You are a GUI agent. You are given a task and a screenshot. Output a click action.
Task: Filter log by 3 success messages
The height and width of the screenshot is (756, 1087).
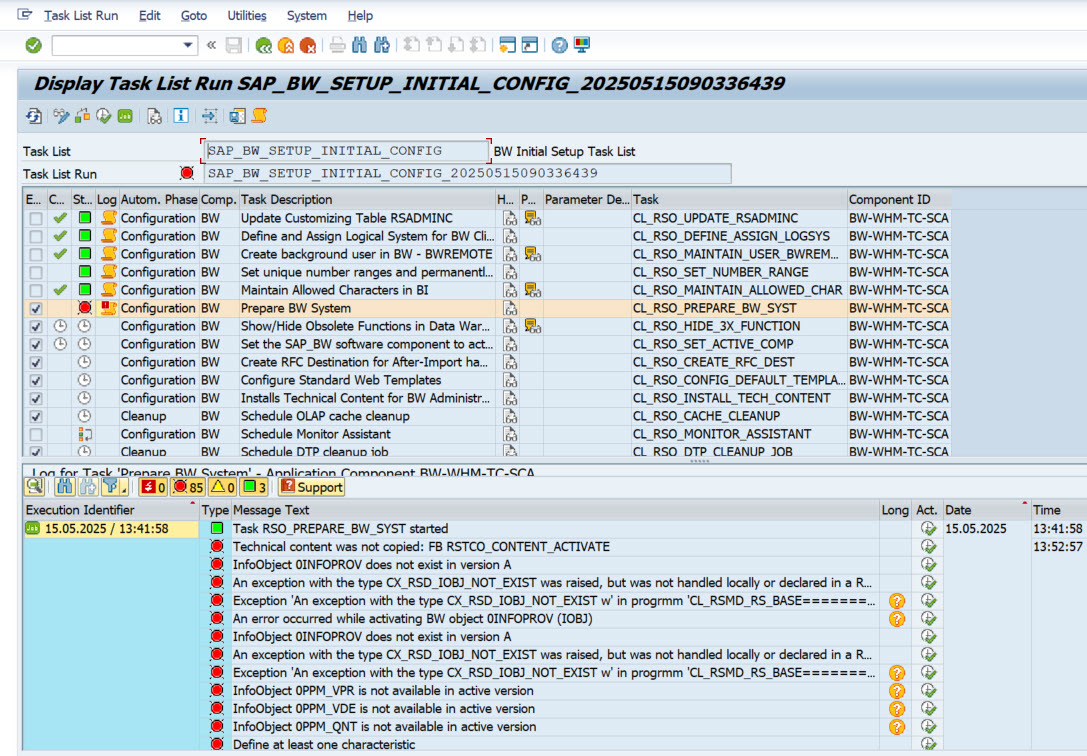tap(254, 487)
